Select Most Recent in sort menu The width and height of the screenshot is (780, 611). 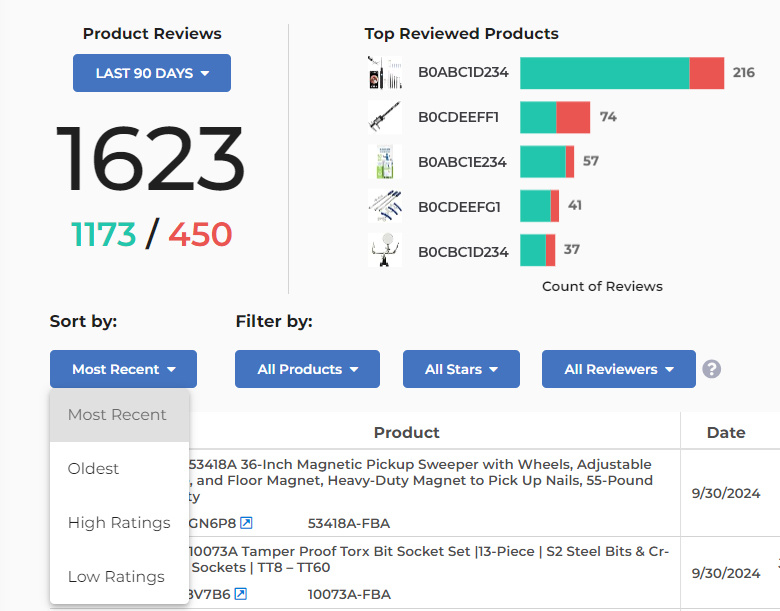(x=117, y=415)
